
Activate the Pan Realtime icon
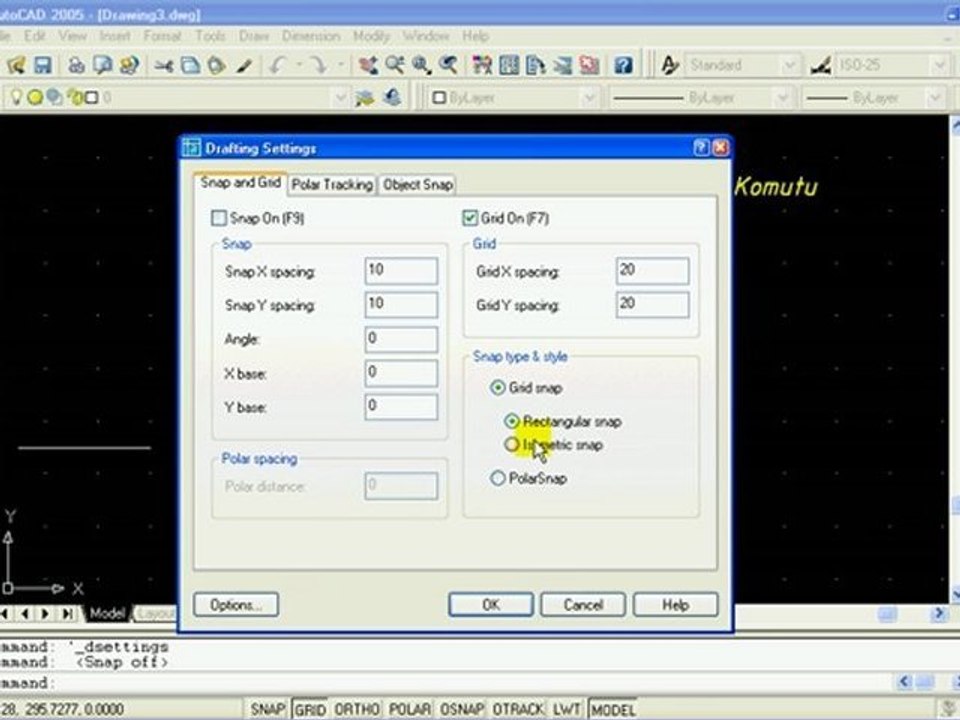pyautogui.click(x=368, y=64)
